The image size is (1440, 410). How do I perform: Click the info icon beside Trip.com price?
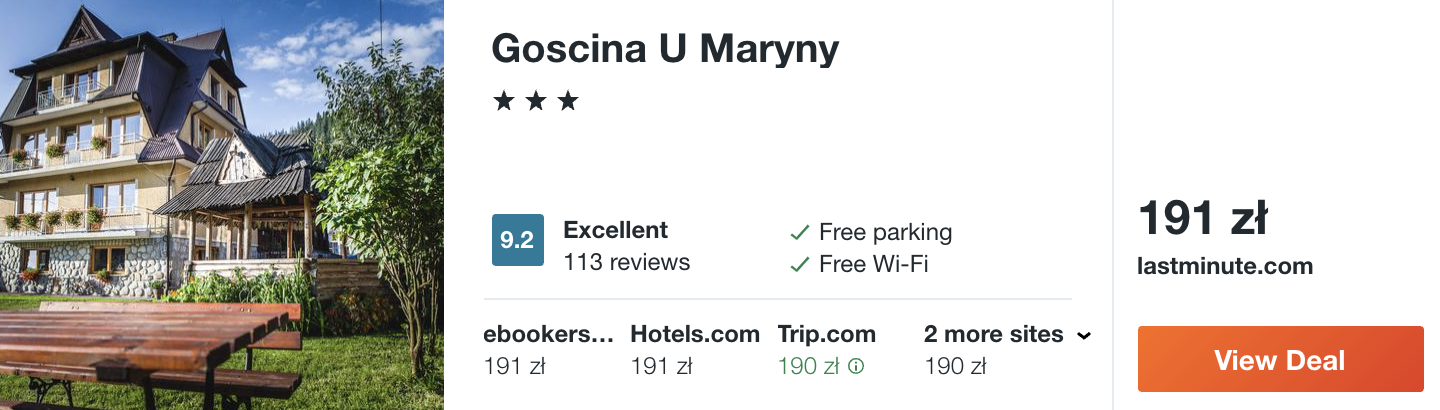pos(856,367)
